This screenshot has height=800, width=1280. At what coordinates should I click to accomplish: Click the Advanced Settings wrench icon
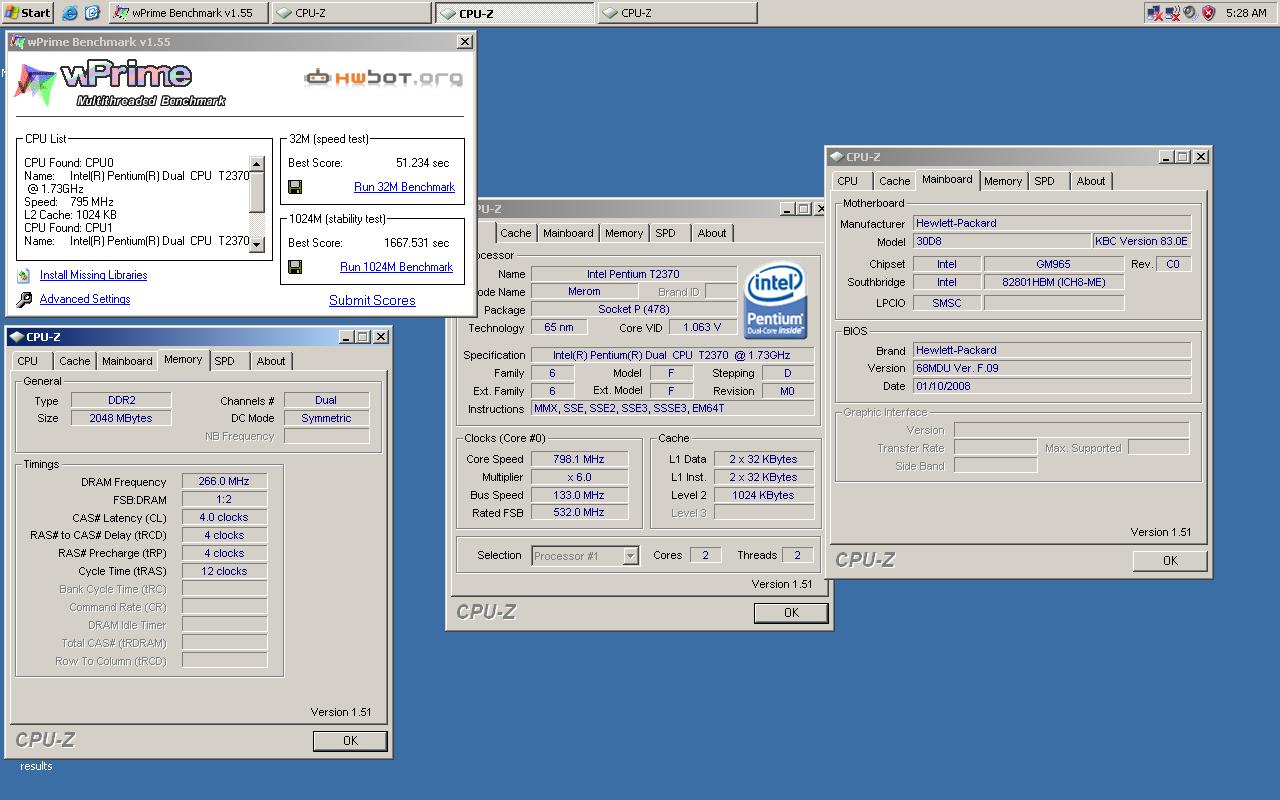click(24, 299)
